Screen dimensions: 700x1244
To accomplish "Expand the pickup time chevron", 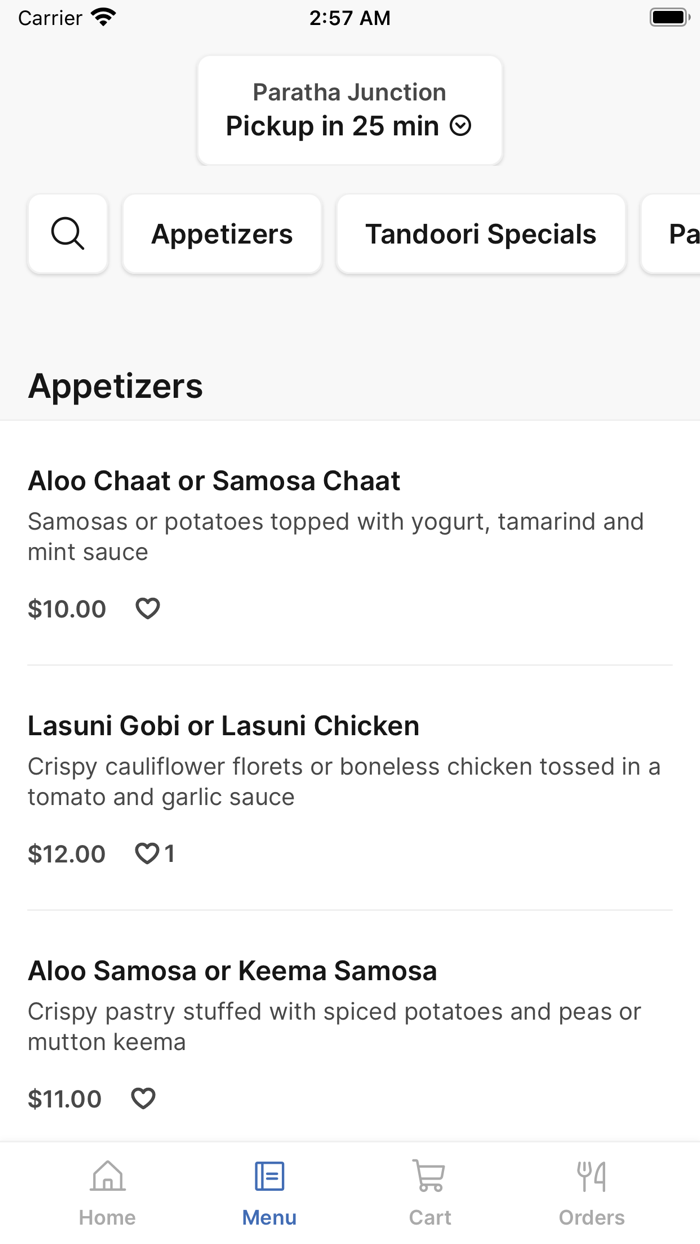I will coord(460,126).
